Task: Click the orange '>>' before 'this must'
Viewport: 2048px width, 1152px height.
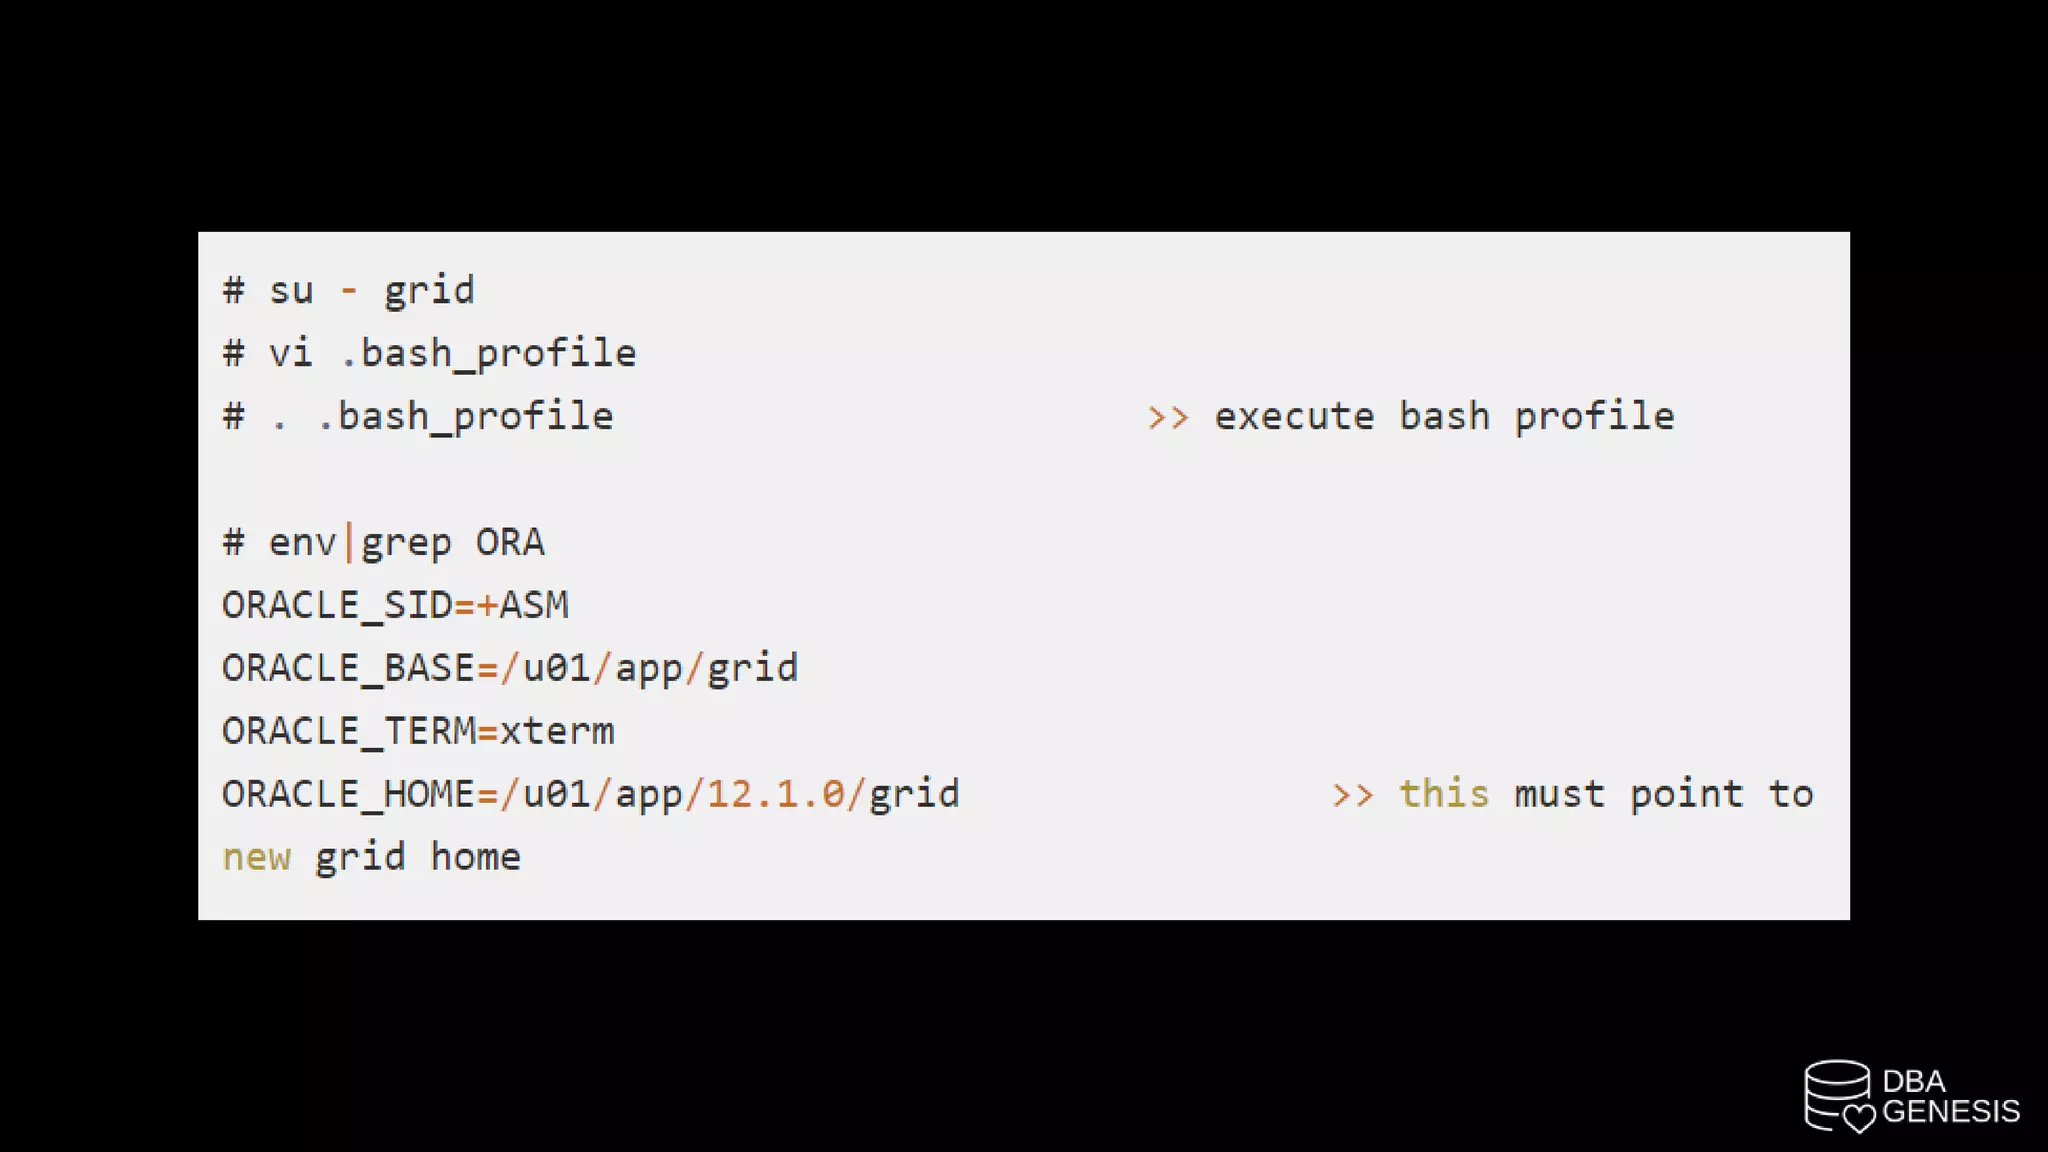Action: click(x=1352, y=795)
